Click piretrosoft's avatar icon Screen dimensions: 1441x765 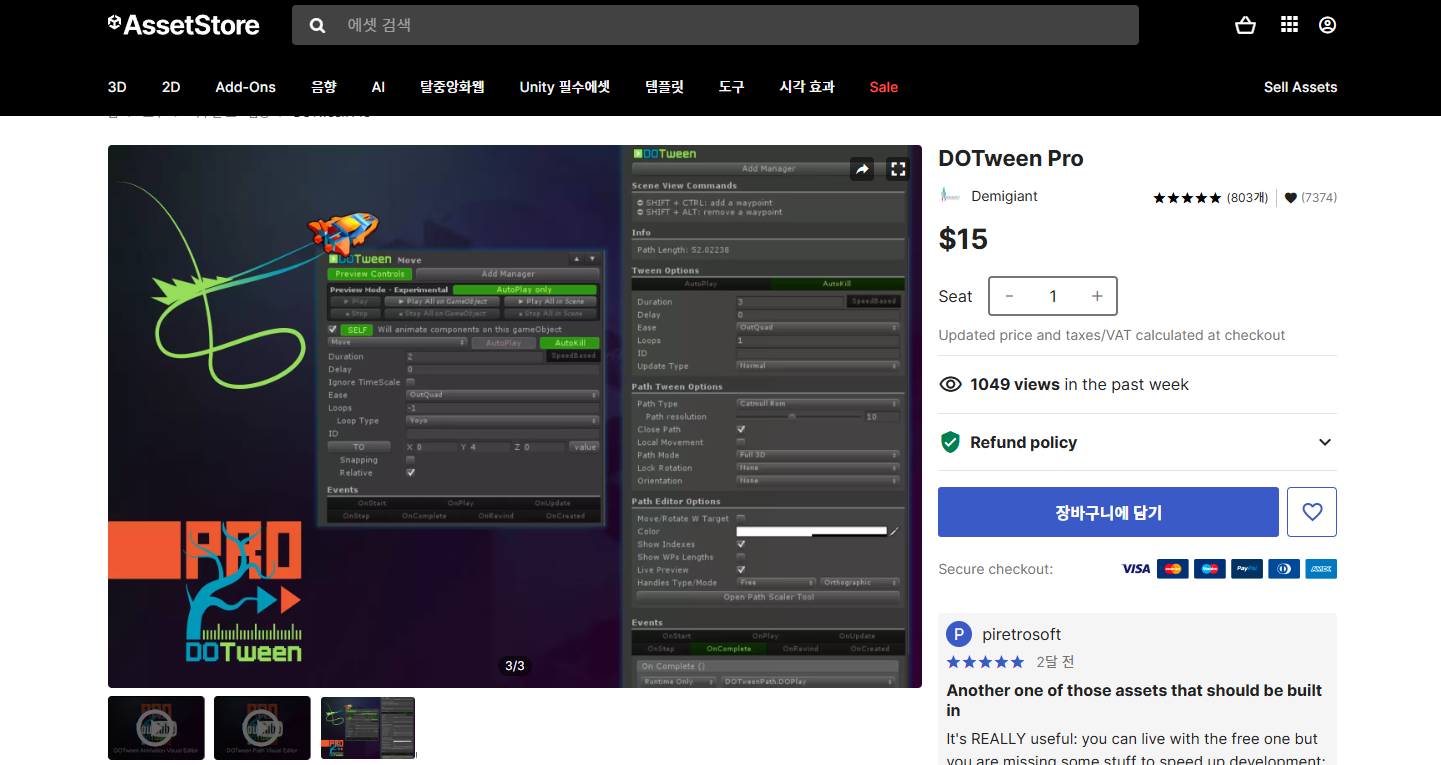[x=959, y=634]
